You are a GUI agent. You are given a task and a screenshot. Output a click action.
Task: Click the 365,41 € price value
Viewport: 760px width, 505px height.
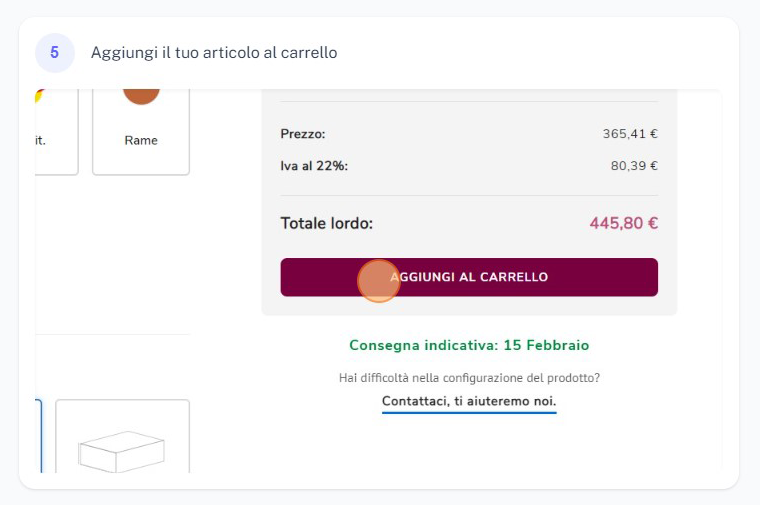630,134
